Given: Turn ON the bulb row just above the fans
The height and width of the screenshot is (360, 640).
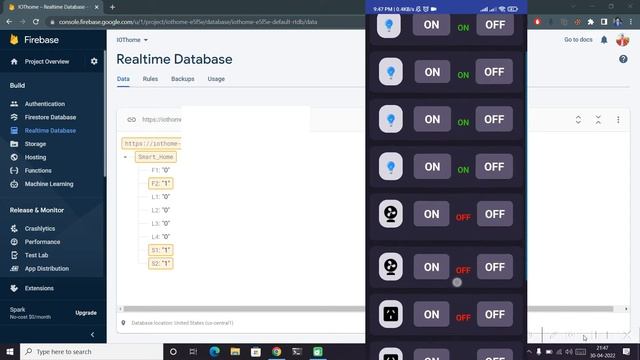Looking at the screenshot, I should (x=432, y=167).
